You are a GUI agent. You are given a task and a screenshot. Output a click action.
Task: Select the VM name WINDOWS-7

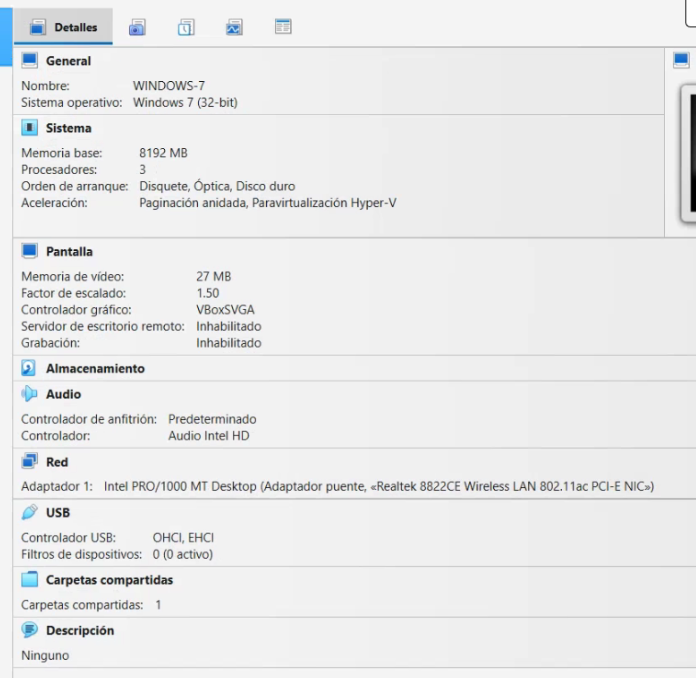click(169, 86)
